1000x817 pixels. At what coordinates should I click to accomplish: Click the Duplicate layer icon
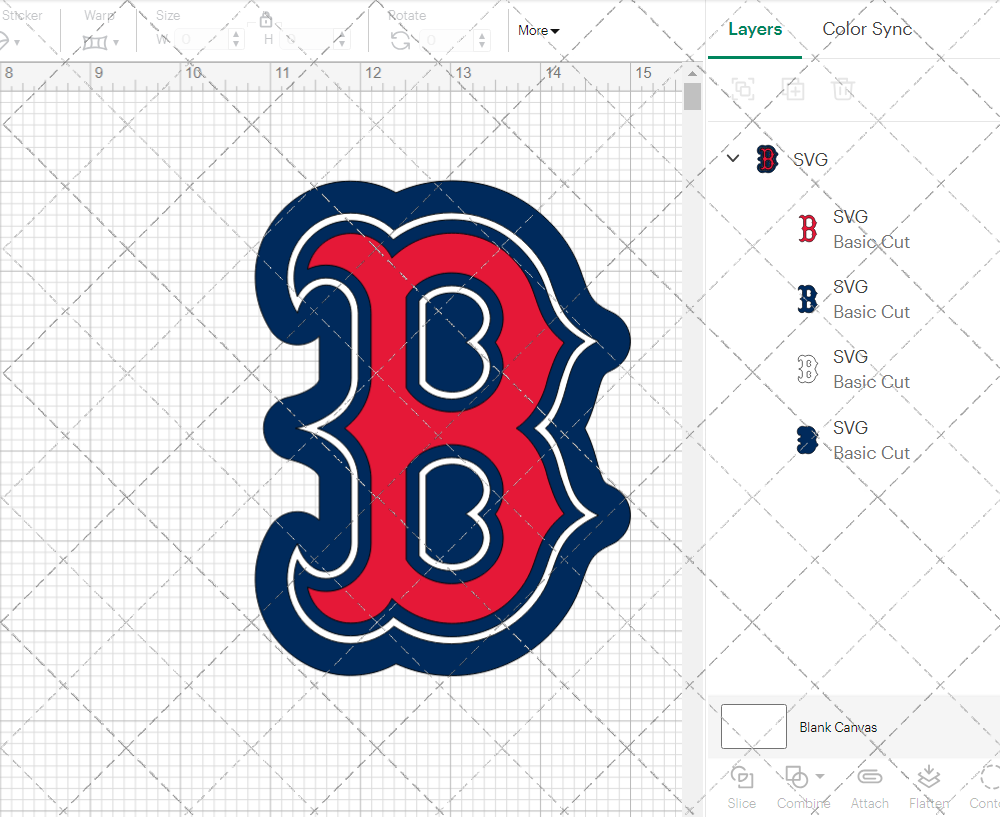[794, 89]
